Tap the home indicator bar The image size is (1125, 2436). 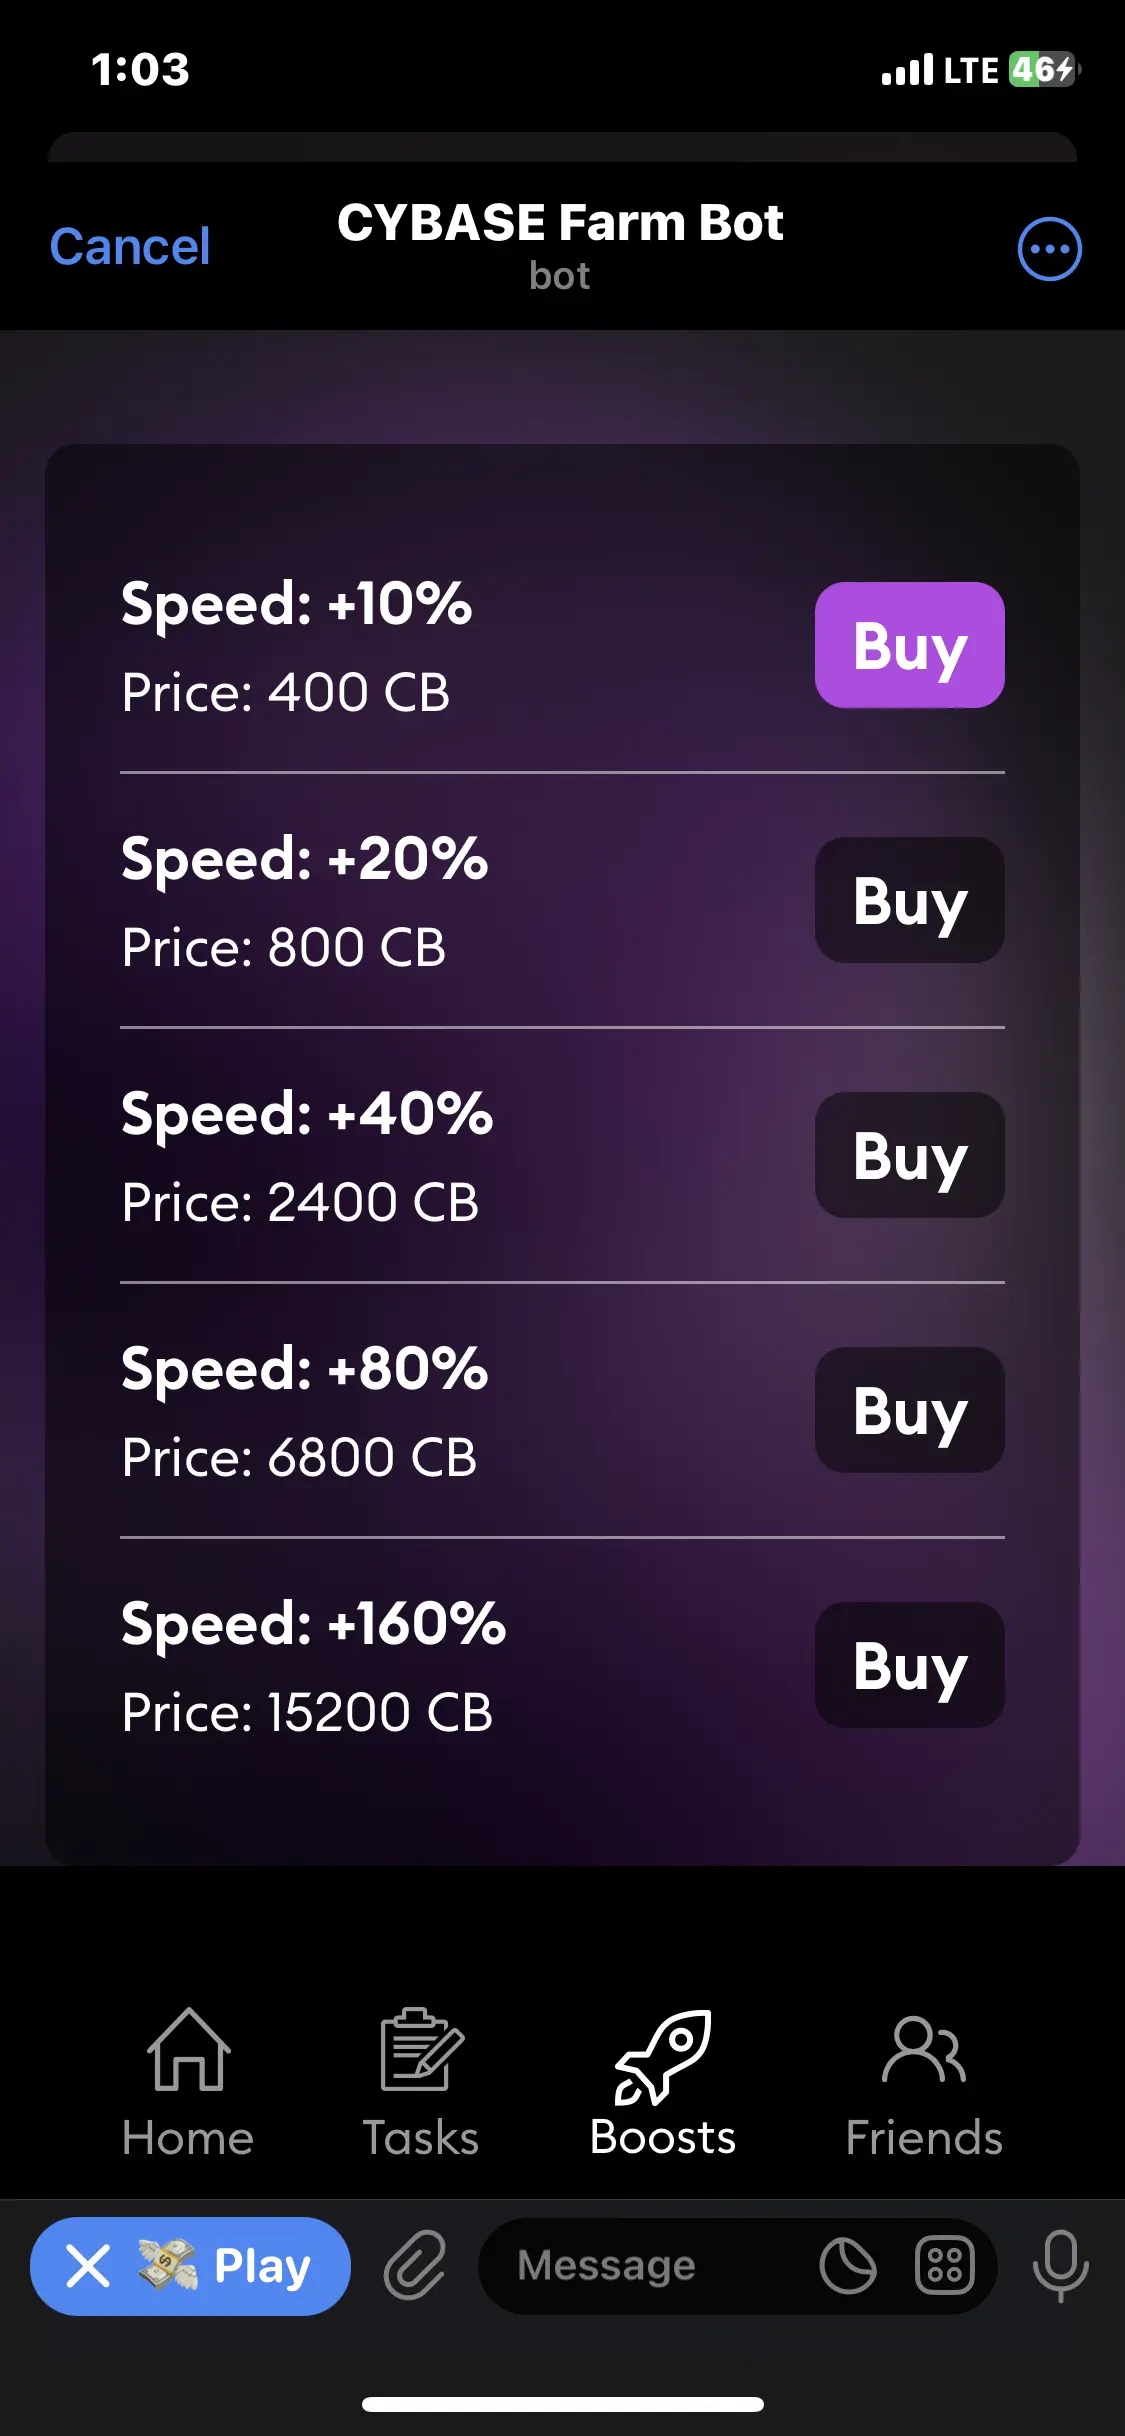pyautogui.click(x=562, y=2404)
